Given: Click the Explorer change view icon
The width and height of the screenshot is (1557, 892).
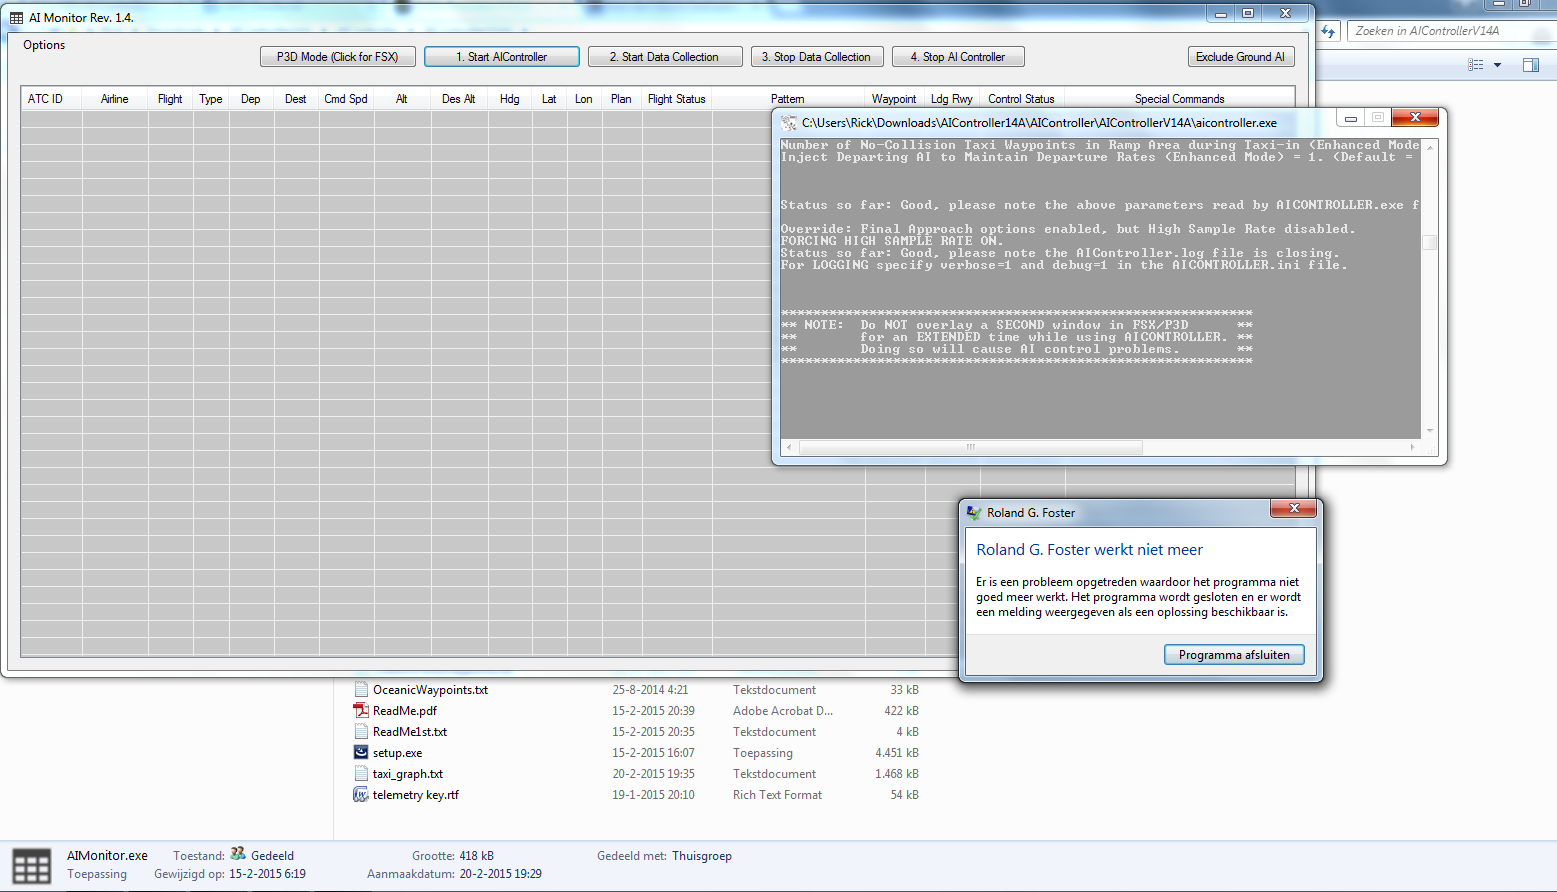Looking at the screenshot, I should click(x=1475, y=65).
